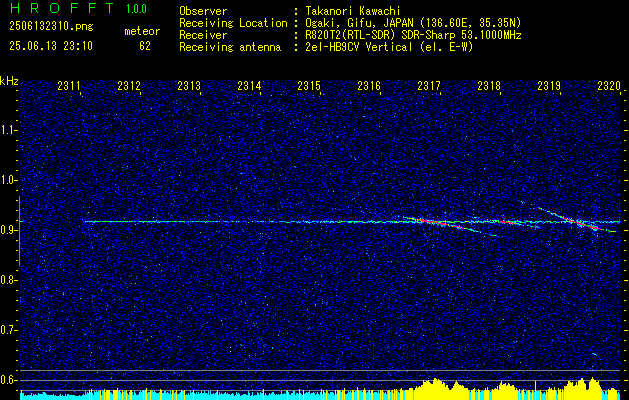Click the Observer label
Viewport: 629px width, 400px height.
coord(203,12)
